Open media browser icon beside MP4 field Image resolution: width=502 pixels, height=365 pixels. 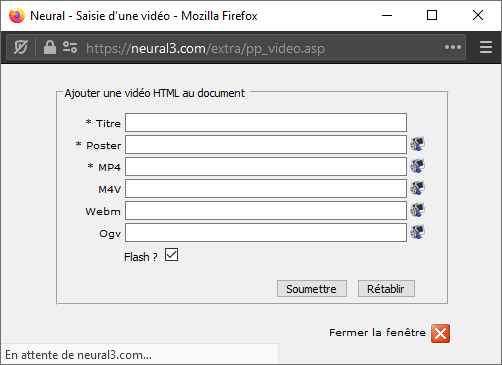tap(417, 166)
